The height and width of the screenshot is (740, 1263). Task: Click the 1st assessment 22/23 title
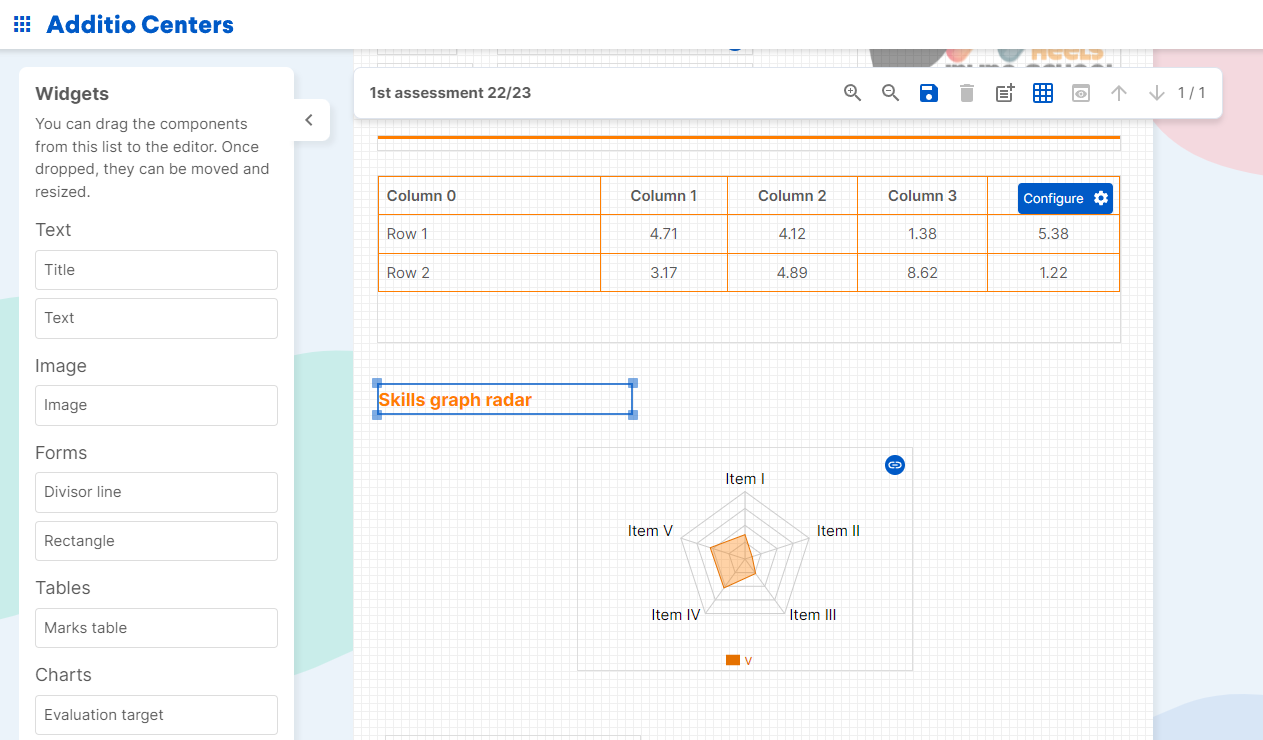pos(450,93)
